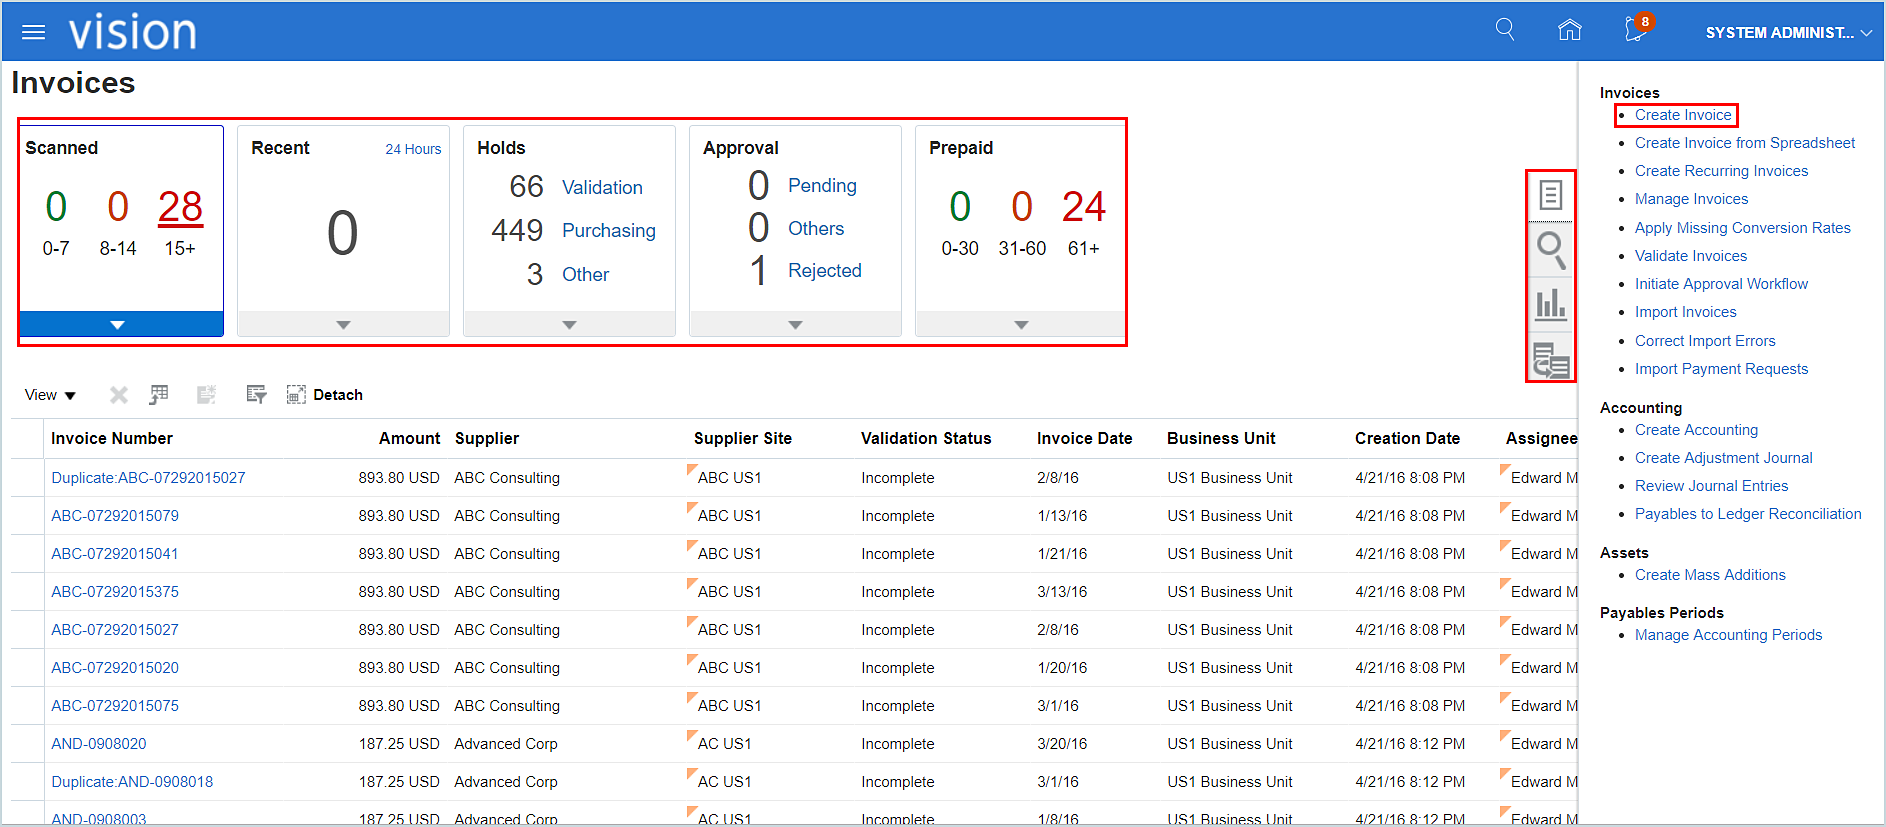Viewport: 1886px width, 827px height.
Task: Expand the Holds infotile arrow
Action: (x=569, y=325)
